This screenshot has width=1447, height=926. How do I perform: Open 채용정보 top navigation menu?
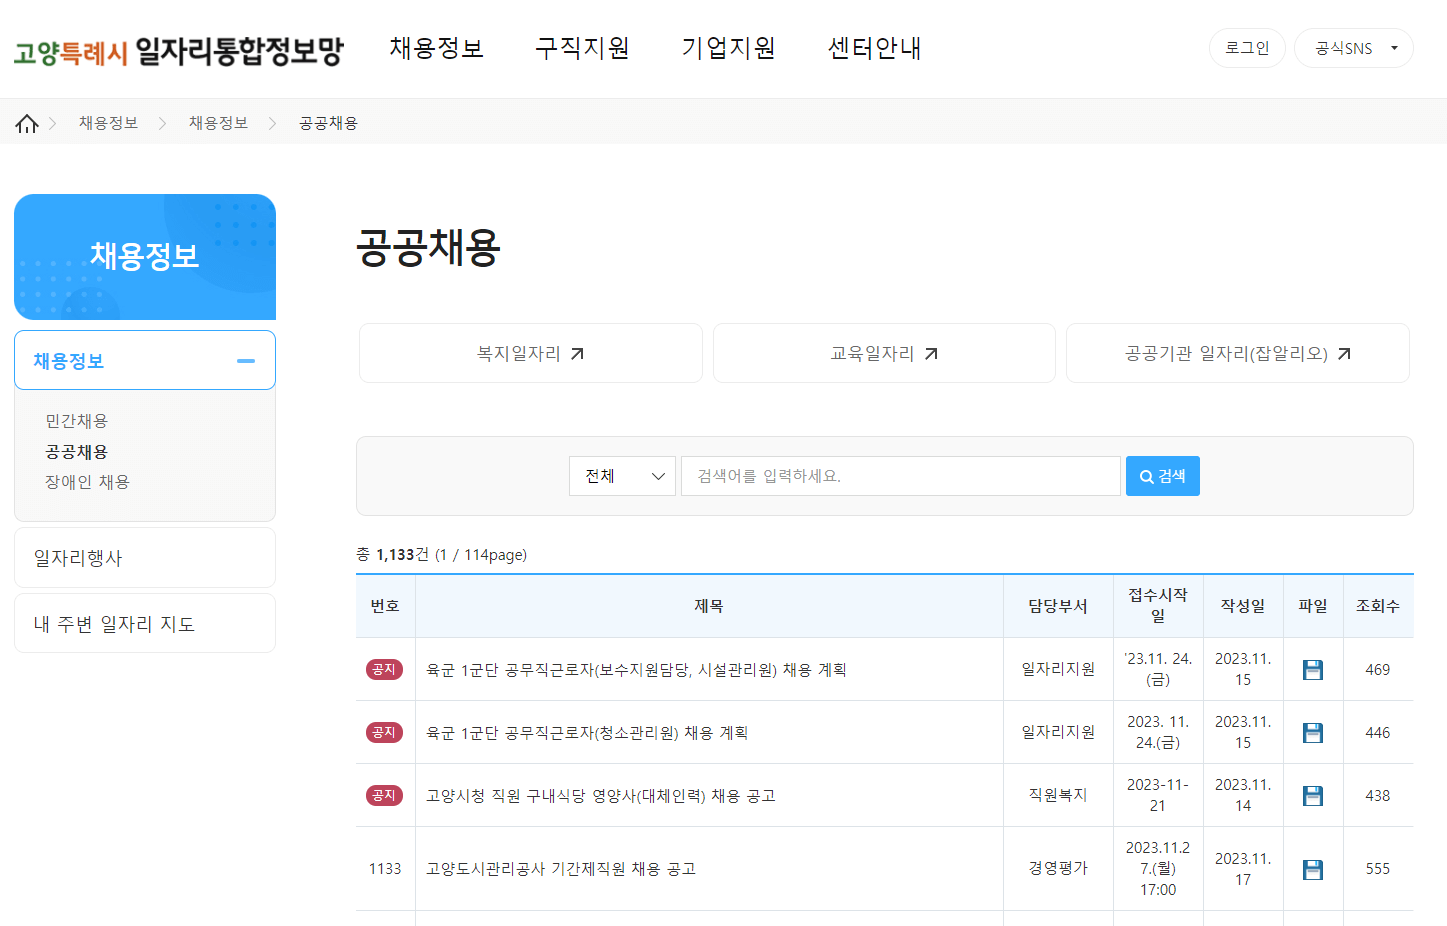436,48
